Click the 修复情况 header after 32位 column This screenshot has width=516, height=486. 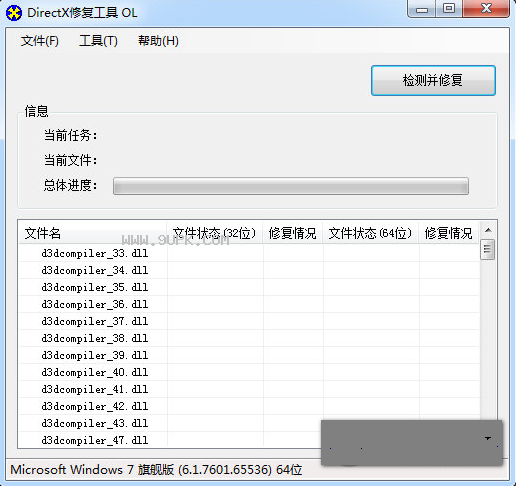292,233
